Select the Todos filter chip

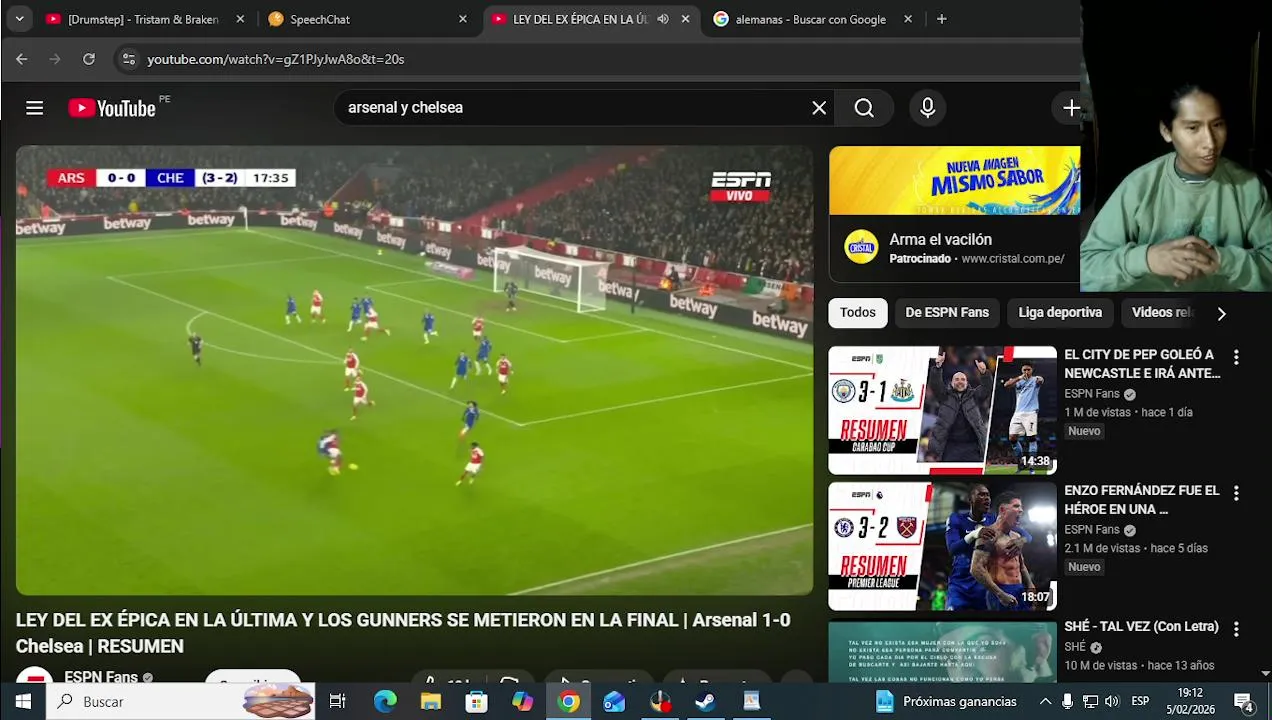coord(858,313)
